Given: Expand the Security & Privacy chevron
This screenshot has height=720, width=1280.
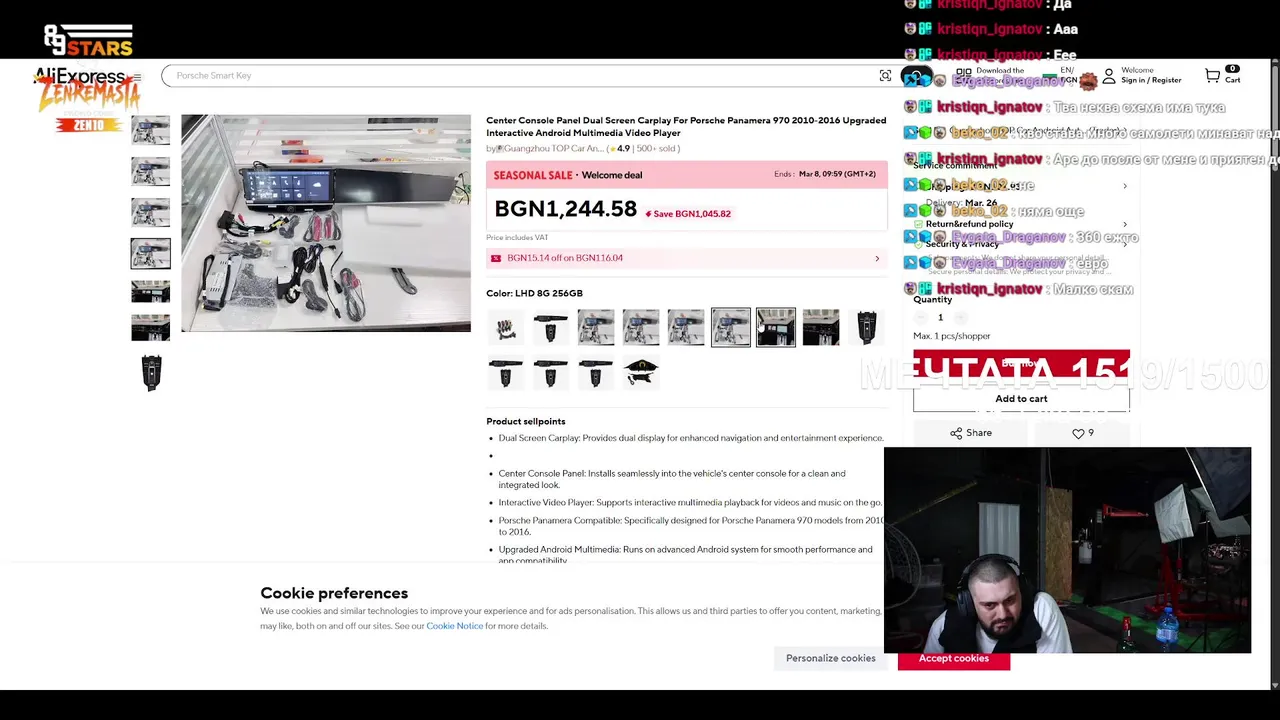Looking at the screenshot, I should pos(1124,243).
